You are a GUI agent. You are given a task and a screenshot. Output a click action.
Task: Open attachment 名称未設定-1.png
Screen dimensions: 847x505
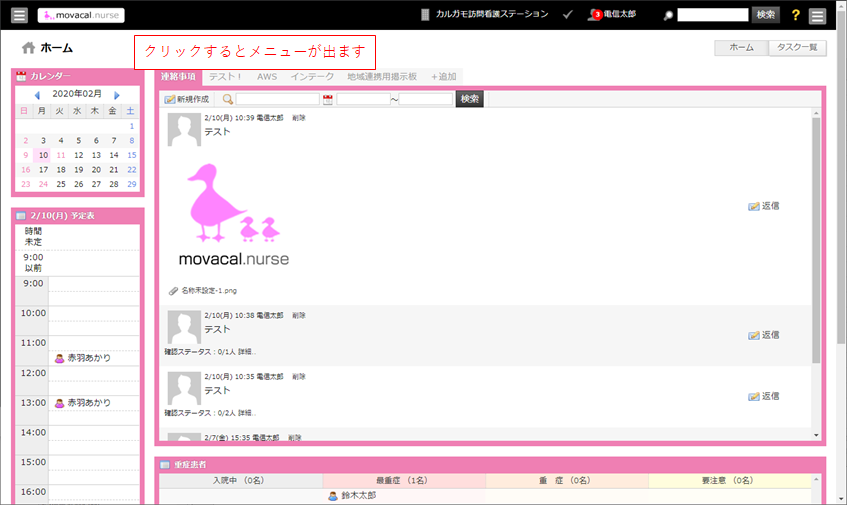[x=209, y=291]
